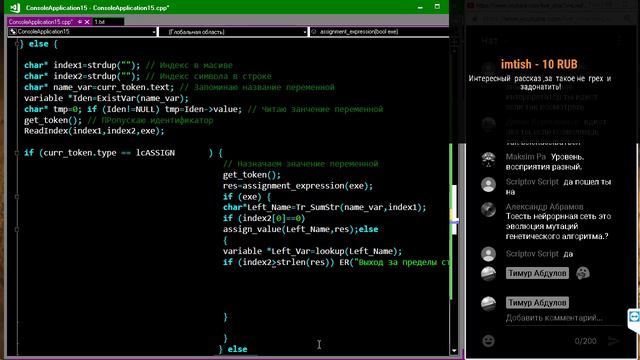Open the emoji picker in chat
Image resolution: width=640 pixels, height=360 pixels.
[488, 341]
